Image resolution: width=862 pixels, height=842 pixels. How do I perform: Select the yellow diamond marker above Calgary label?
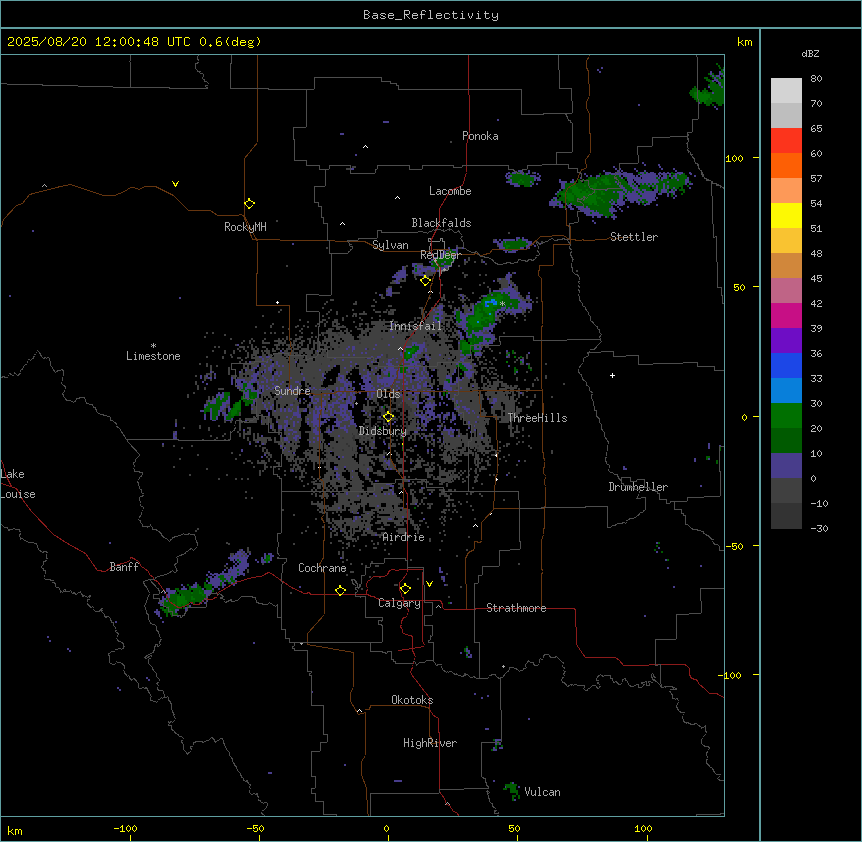(405, 589)
